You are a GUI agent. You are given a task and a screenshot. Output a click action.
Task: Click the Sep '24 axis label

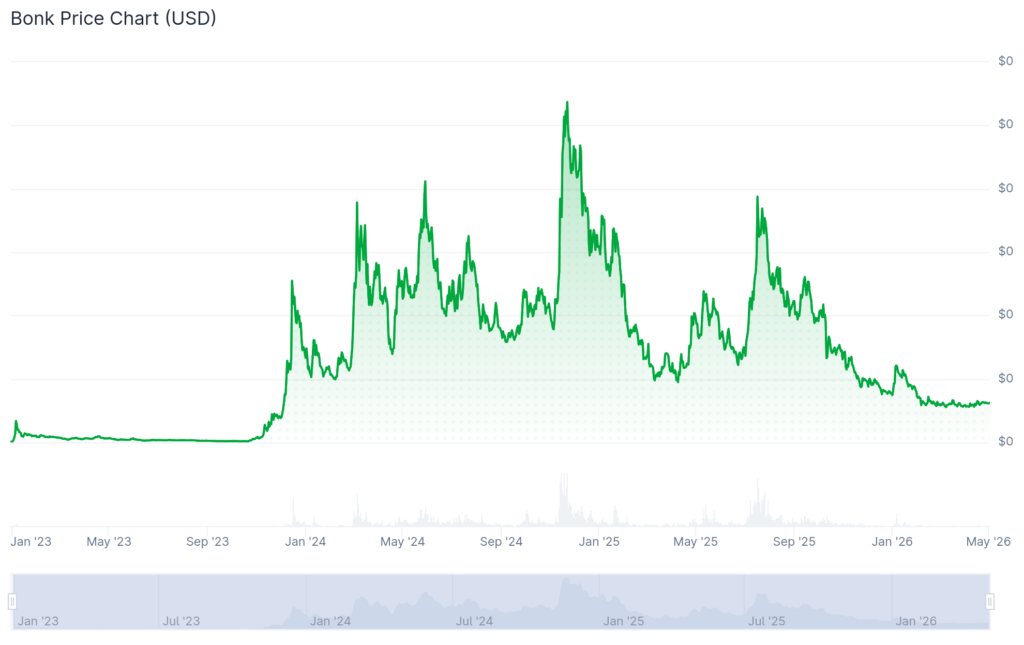[x=501, y=542]
